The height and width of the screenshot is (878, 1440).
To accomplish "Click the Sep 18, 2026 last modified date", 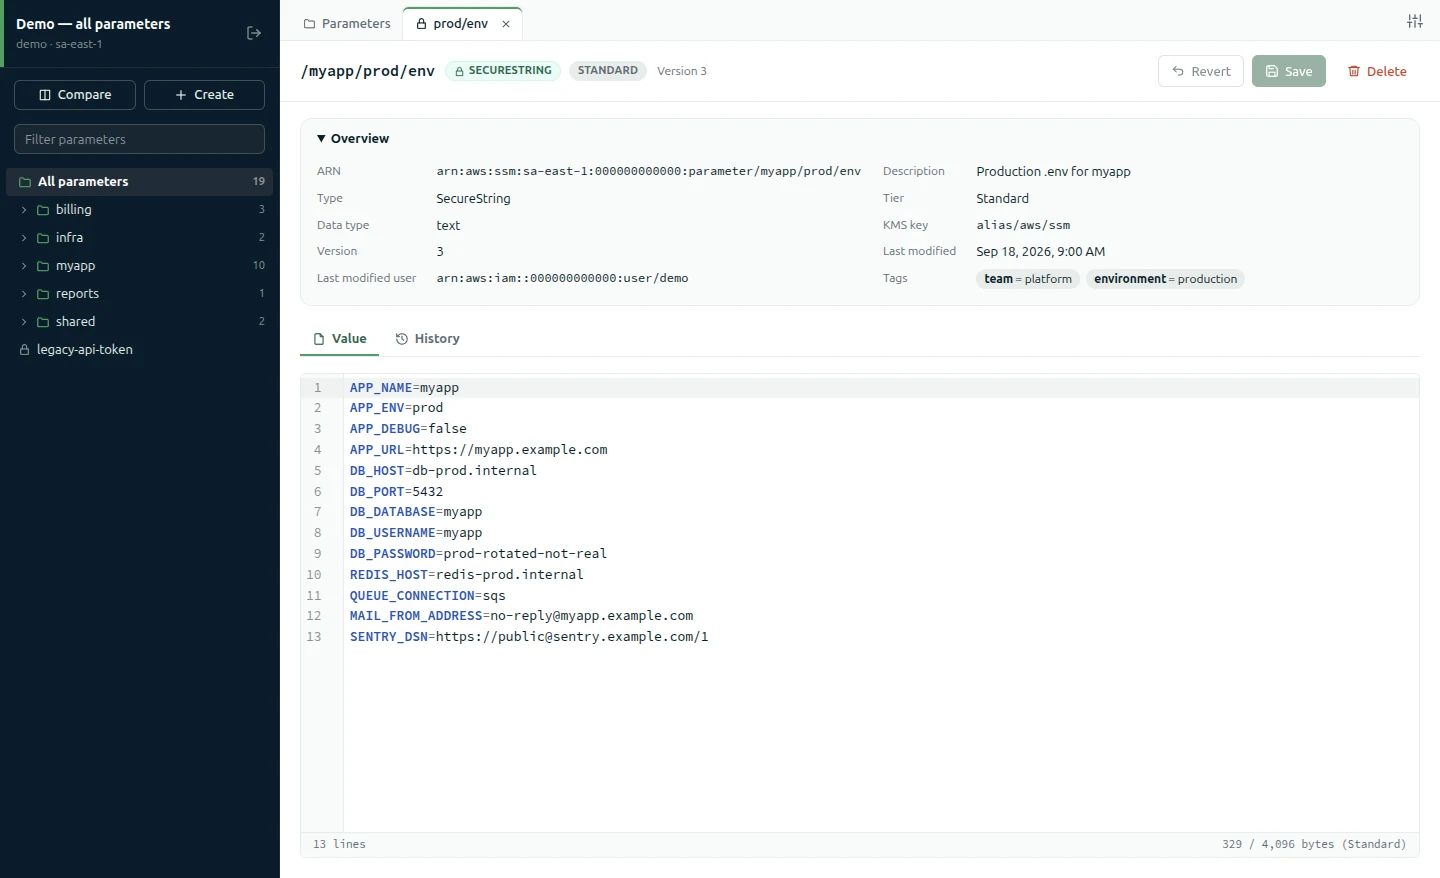I will pos(1041,252).
